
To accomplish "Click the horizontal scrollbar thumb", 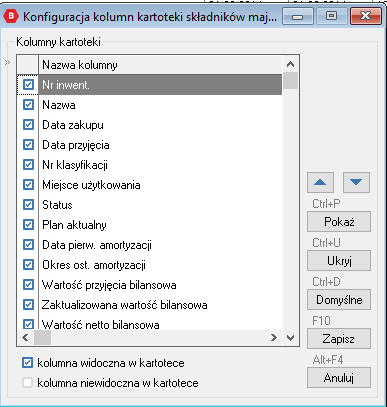I will (42, 338).
